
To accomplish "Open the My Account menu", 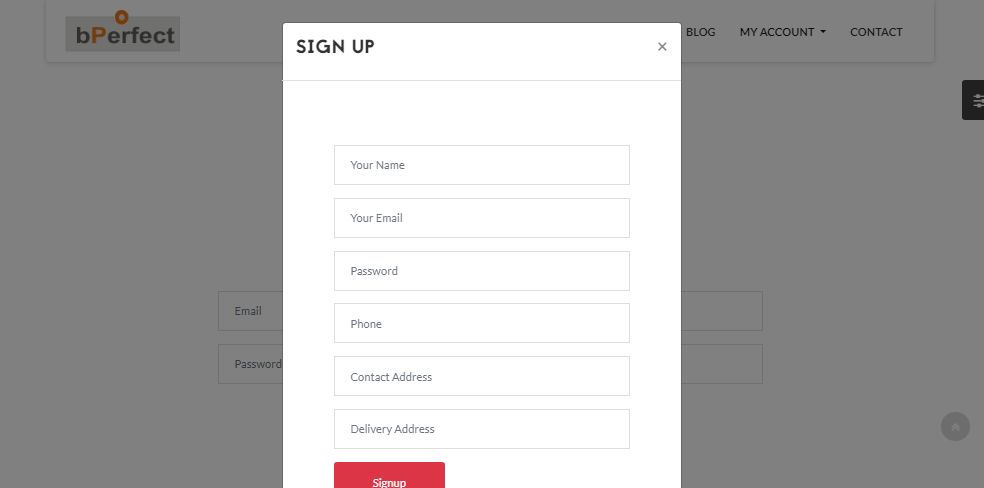I will click(x=777, y=32).
